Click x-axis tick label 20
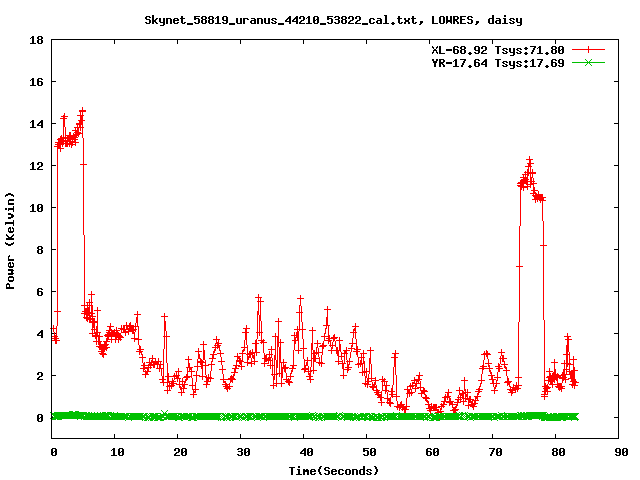The height and width of the screenshot is (480, 640). pos(180,452)
